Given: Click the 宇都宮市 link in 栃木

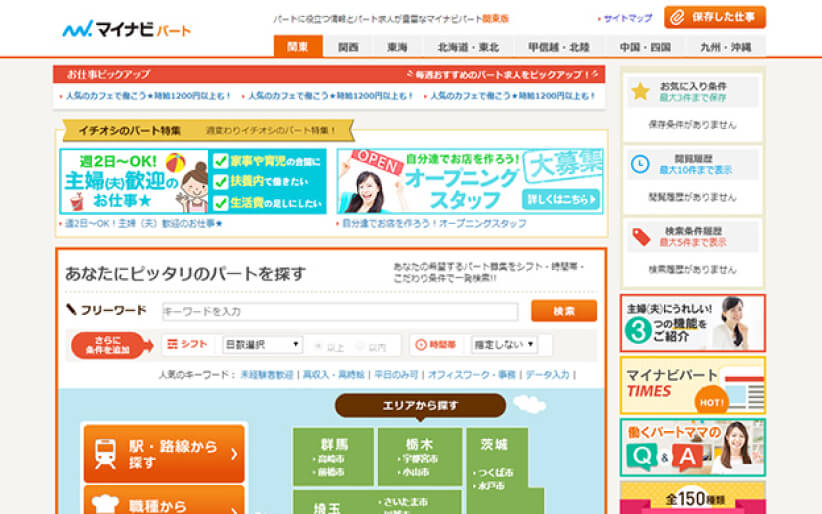Looking at the screenshot, I should click(418, 459).
